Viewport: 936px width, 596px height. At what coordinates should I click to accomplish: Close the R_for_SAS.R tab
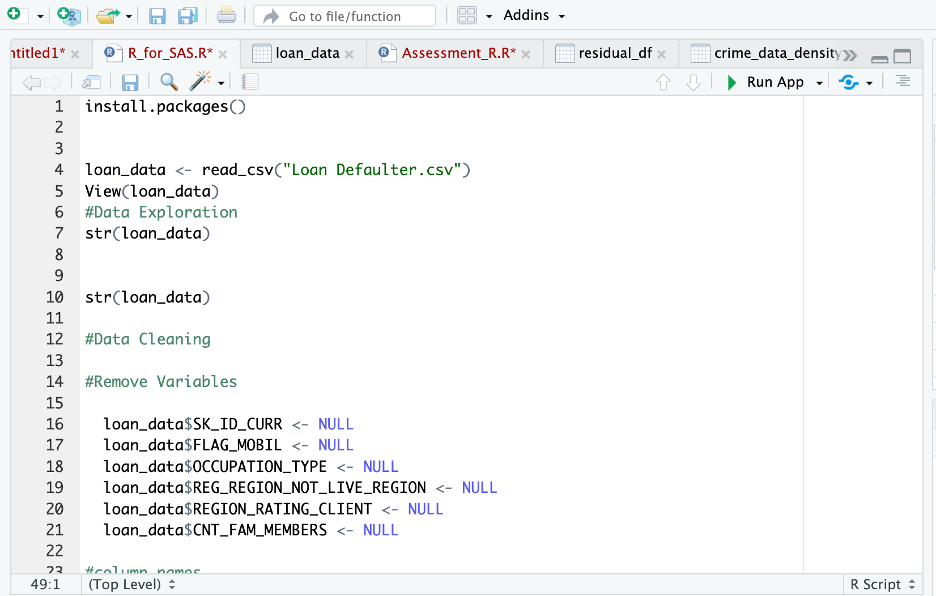[223, 54]
